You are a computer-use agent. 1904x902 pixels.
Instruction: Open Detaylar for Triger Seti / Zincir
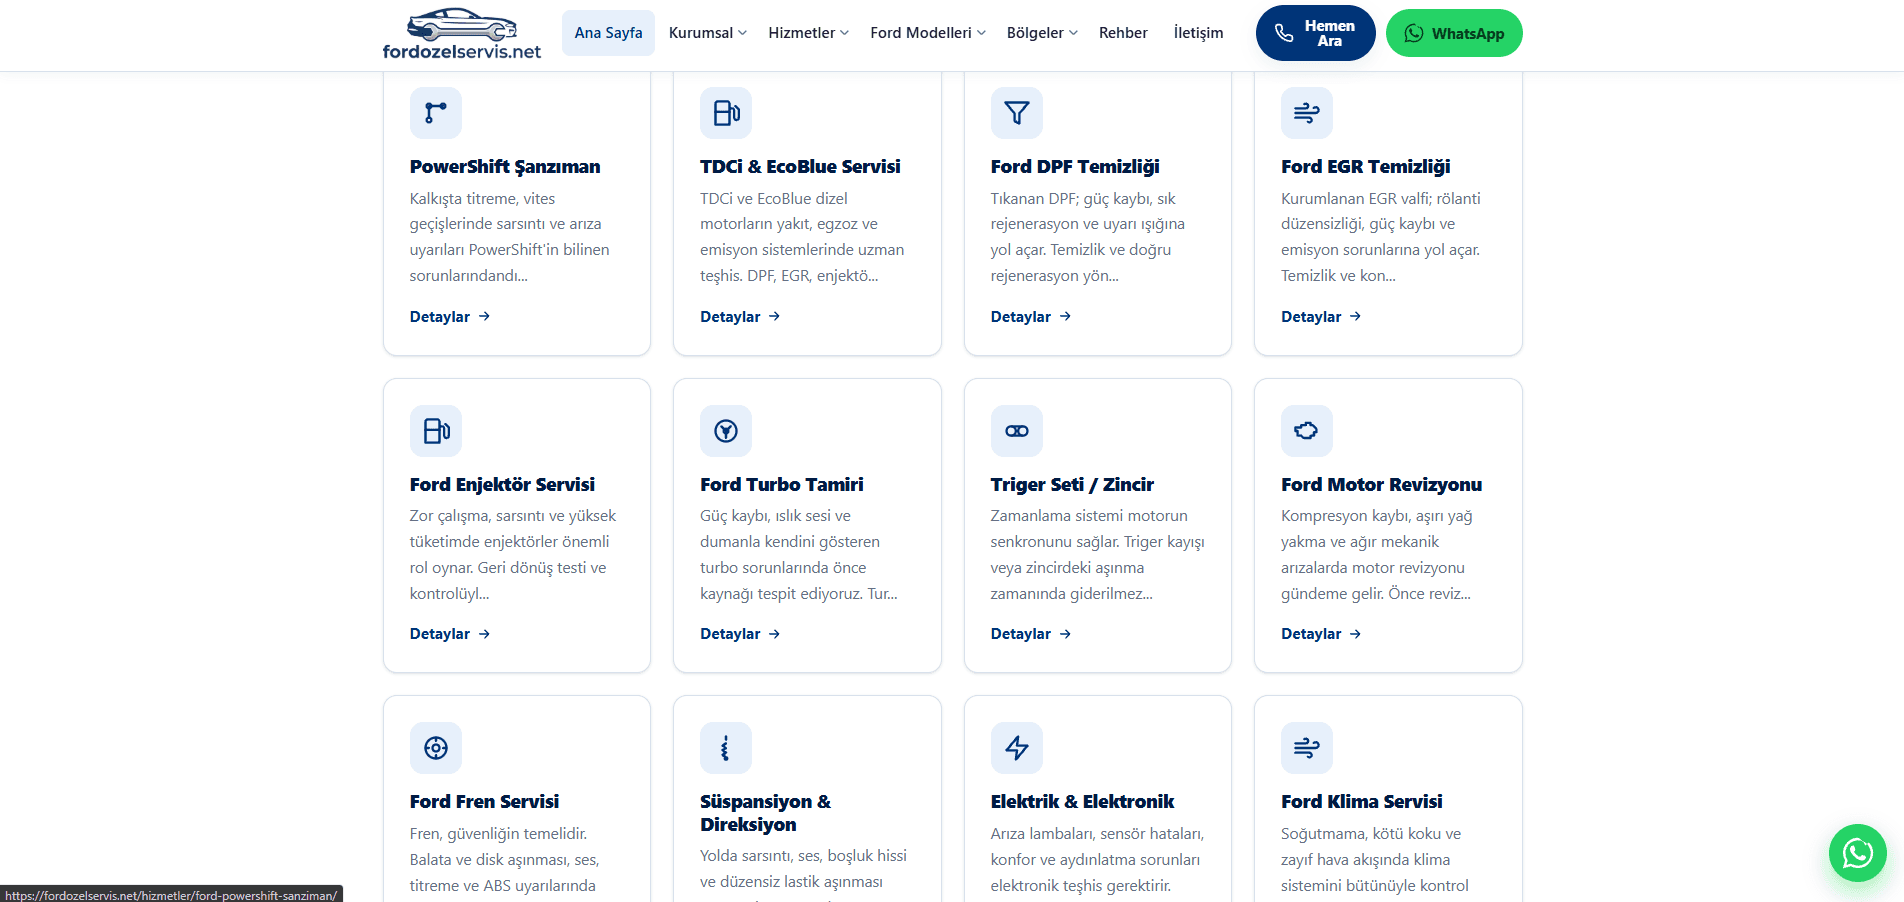tap(1031, 634)
